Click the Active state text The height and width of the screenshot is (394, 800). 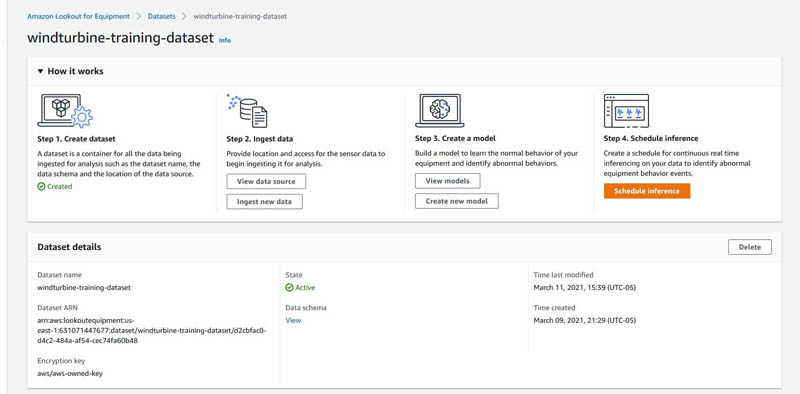pyautogui.click(x=305, y=288)
